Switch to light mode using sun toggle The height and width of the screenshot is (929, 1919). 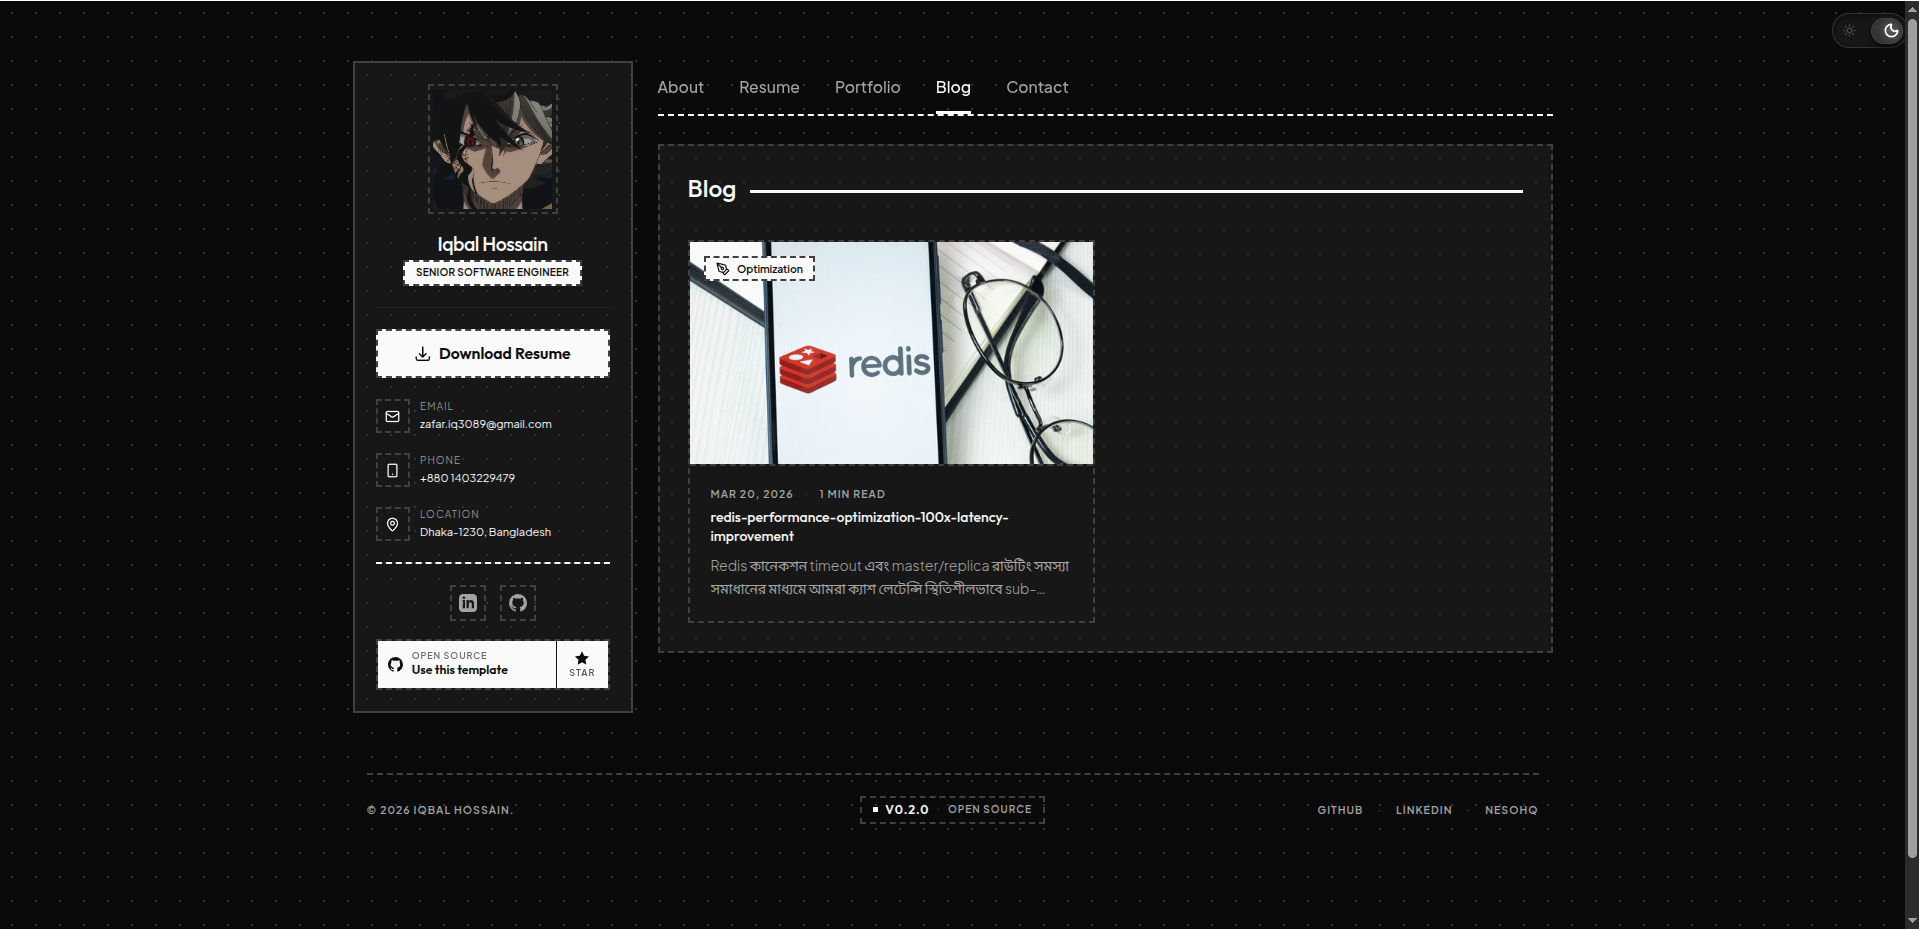click(1849, 30)
